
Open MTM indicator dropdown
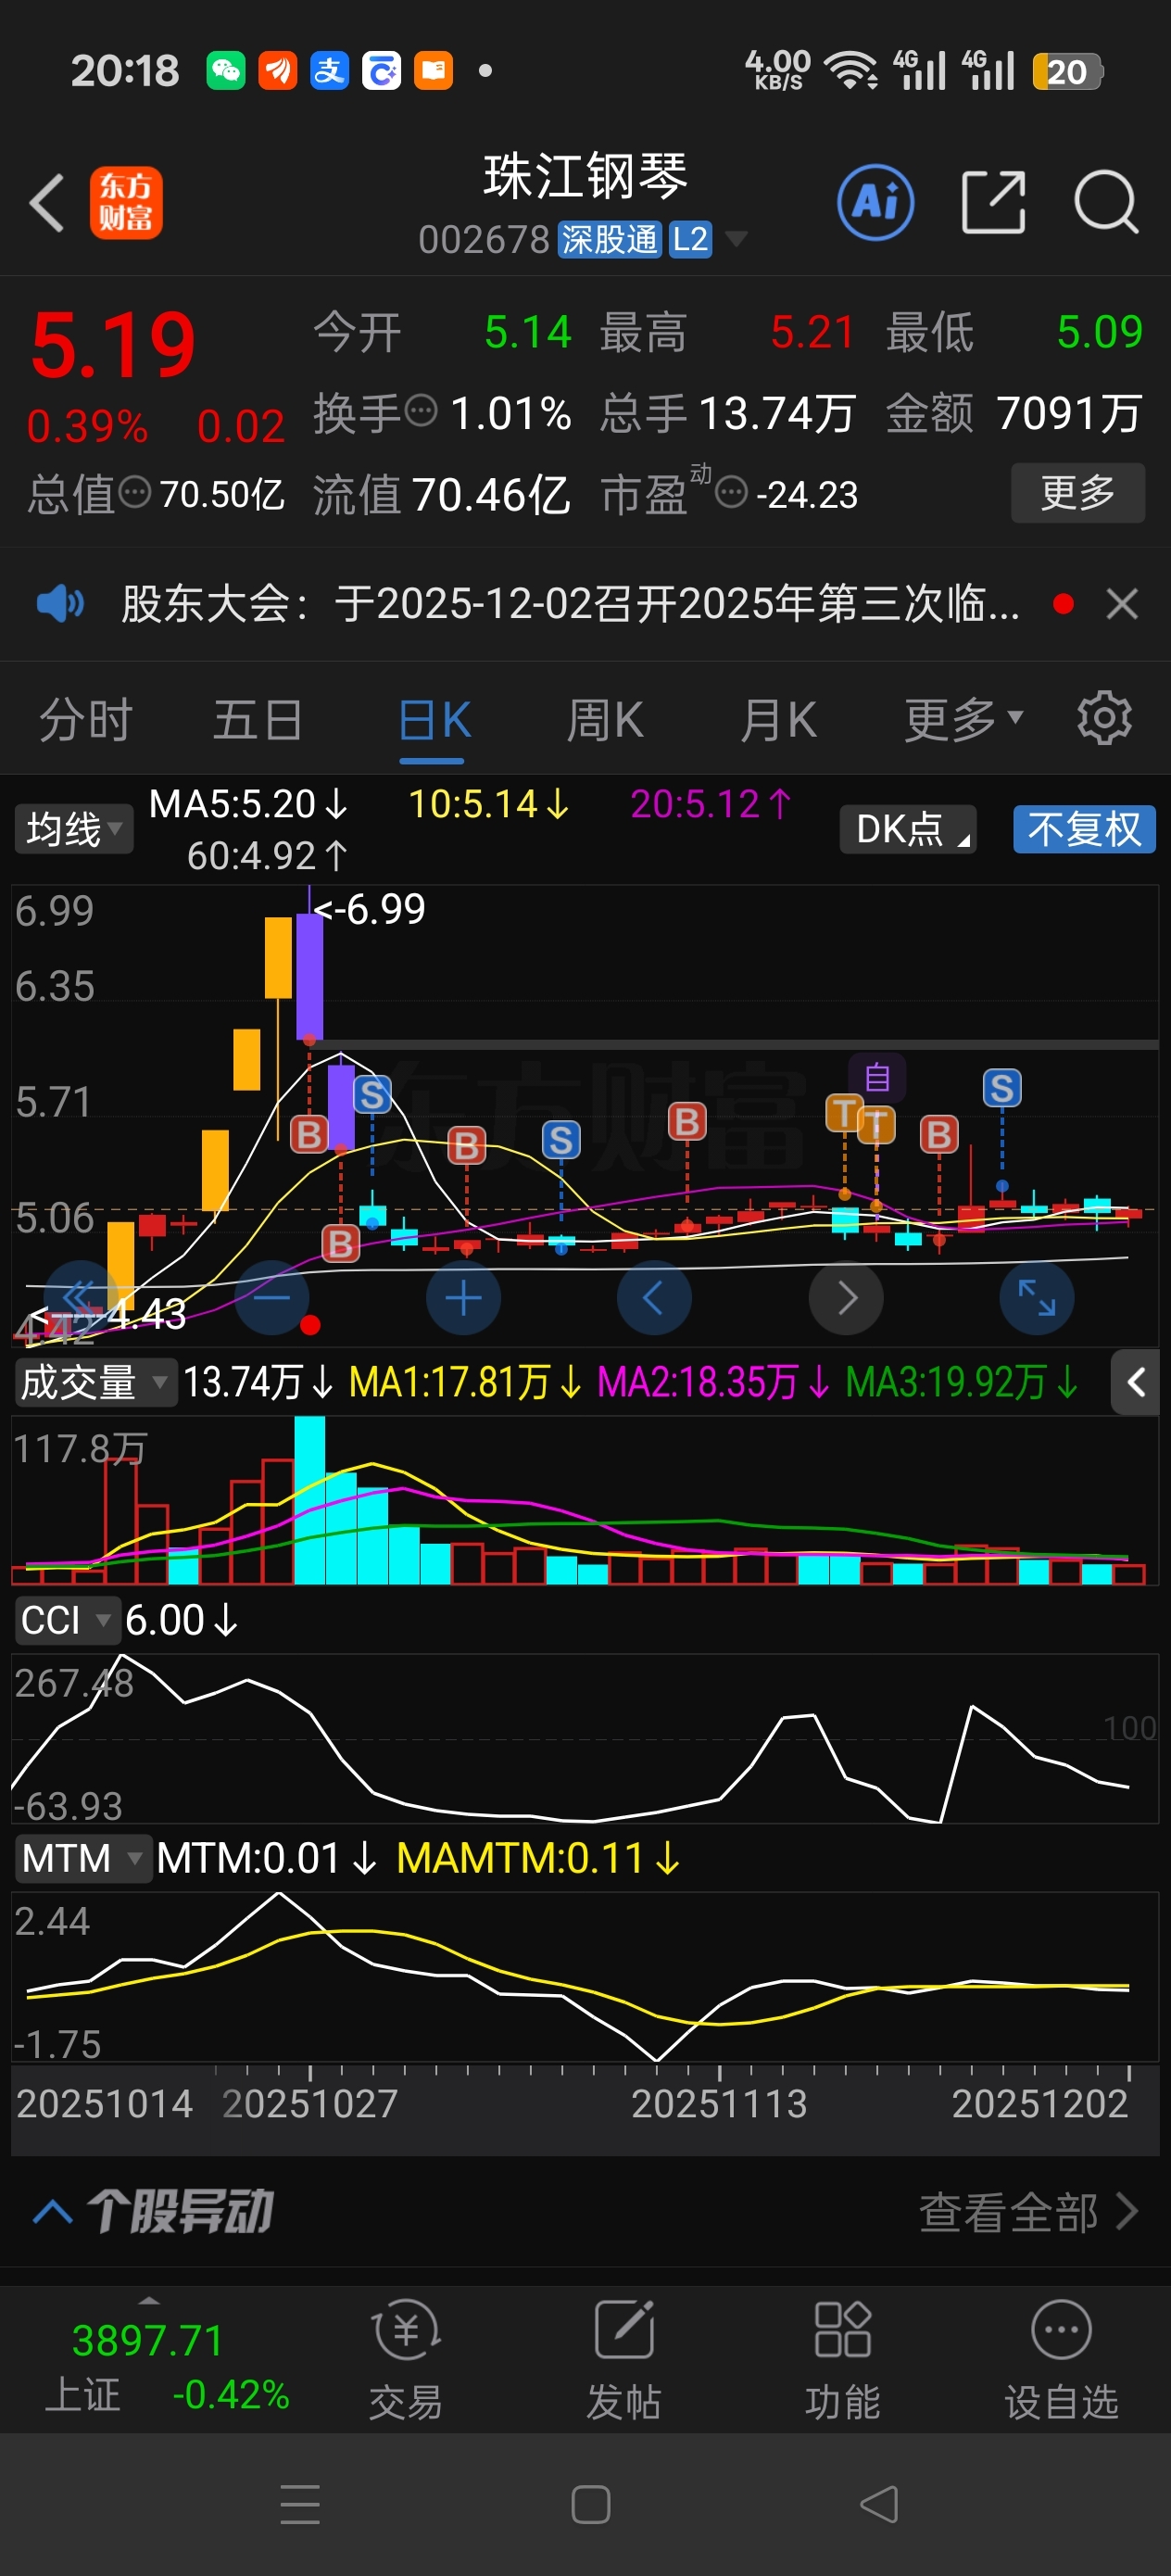[83, 1858]
